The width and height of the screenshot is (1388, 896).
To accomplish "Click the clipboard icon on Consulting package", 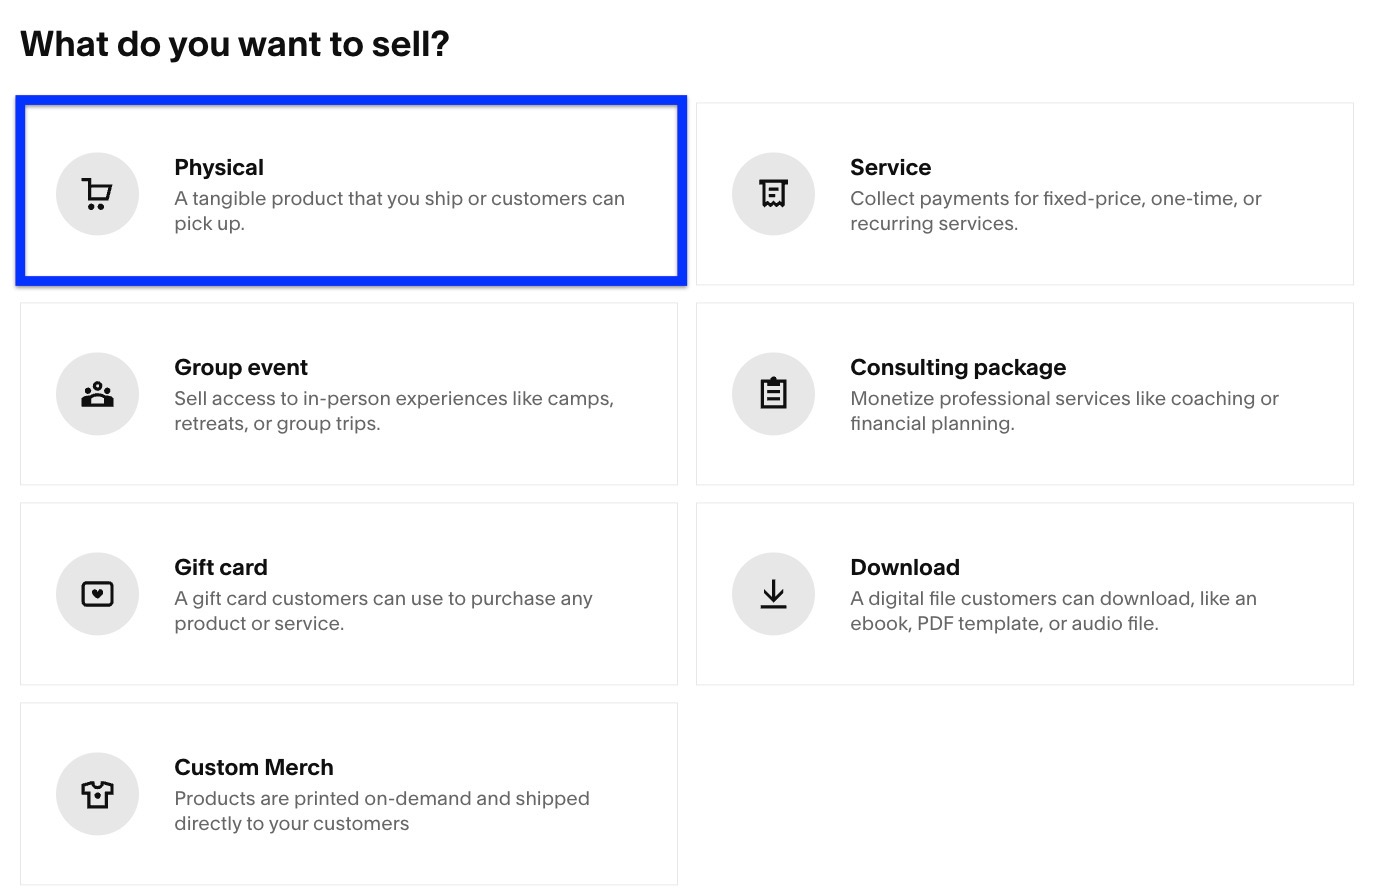I will coord(773,393).
